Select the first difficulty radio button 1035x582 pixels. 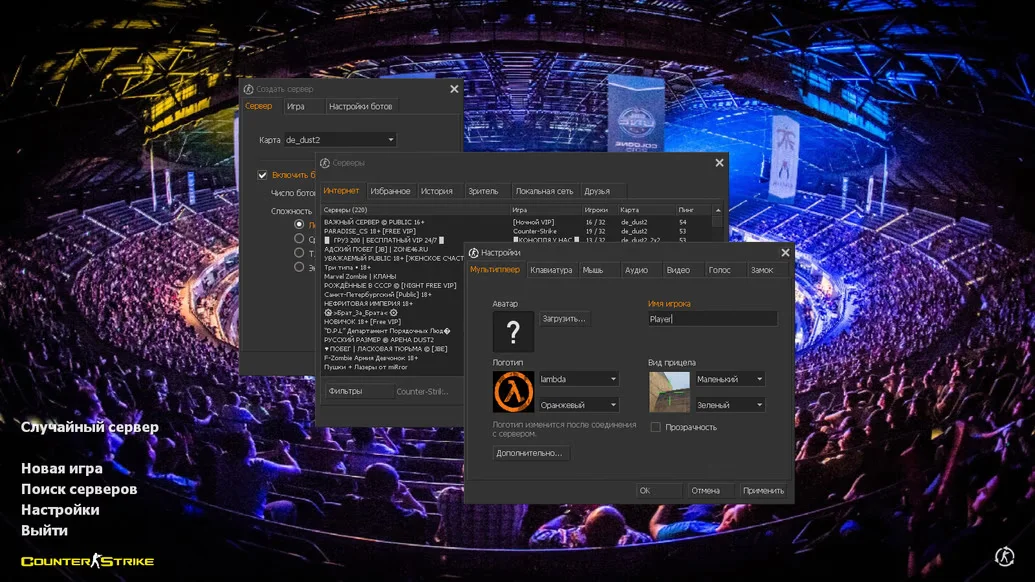[299, 224]
